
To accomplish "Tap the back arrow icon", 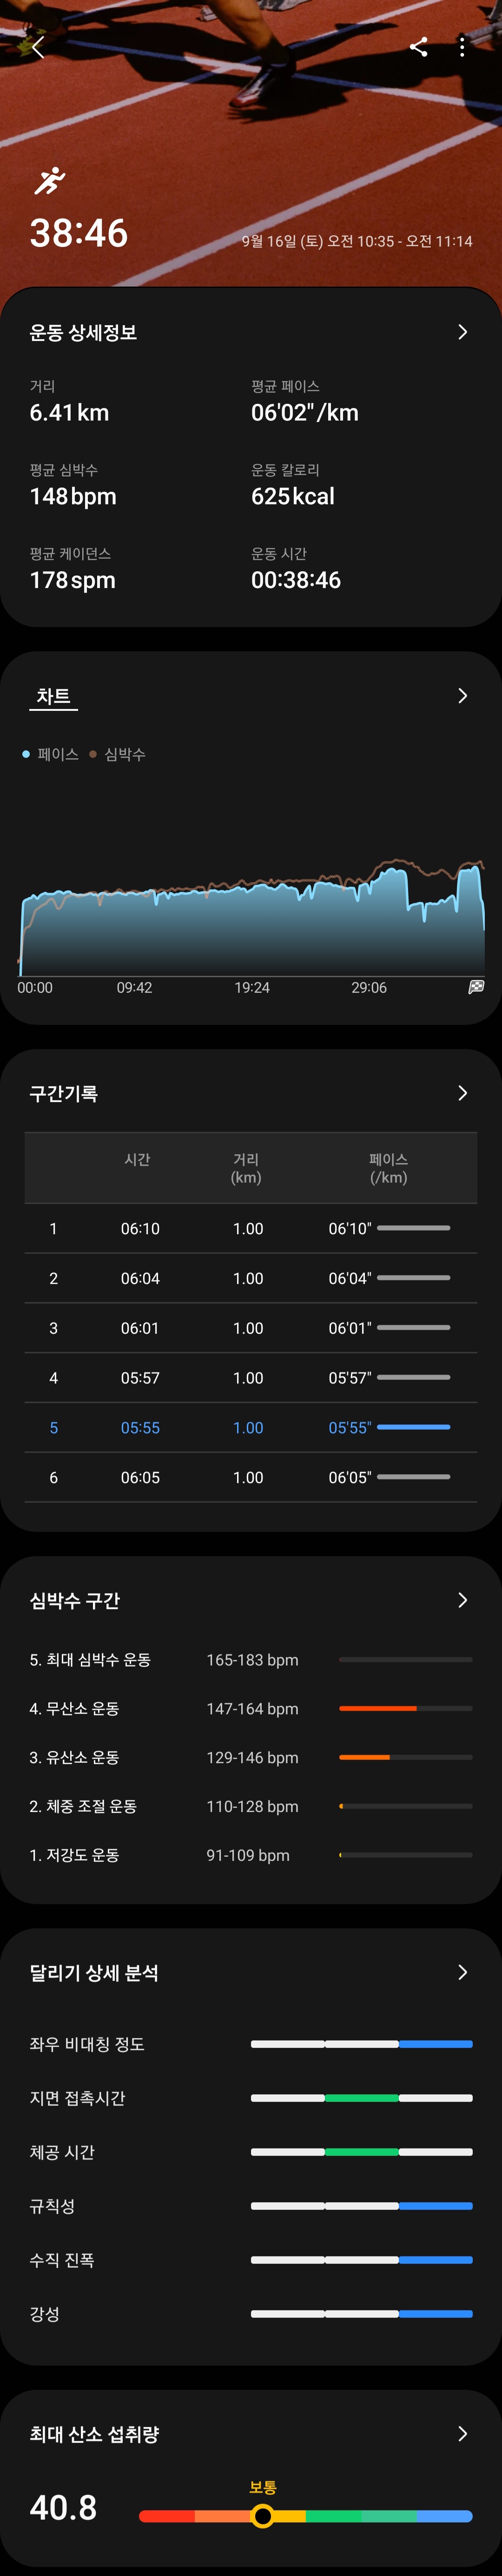I will [x=38, y=47].
